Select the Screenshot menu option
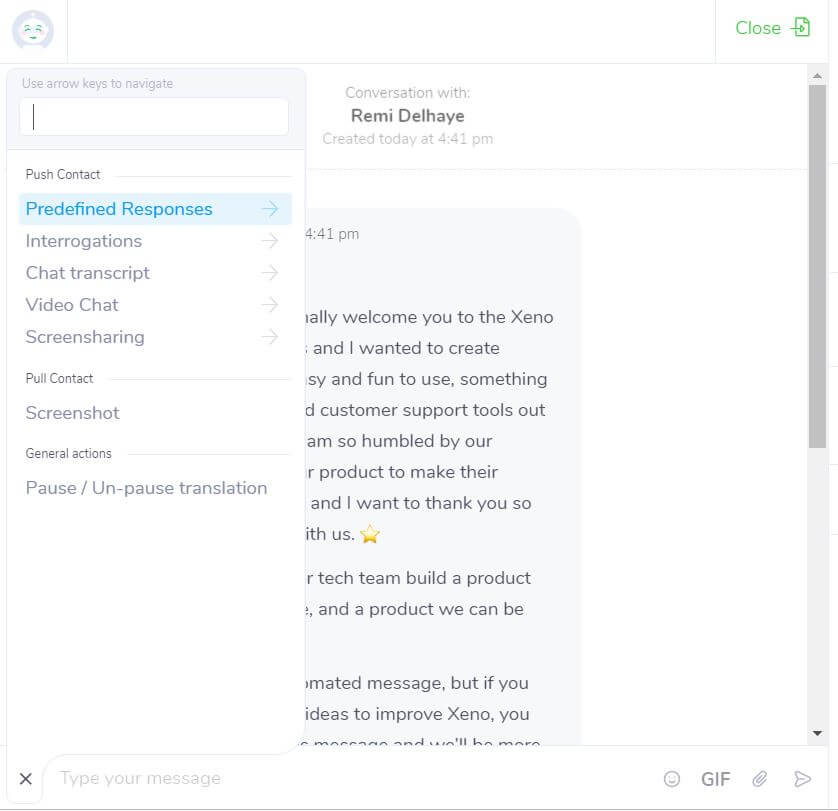The image size is (838, 811). pos(72,413)
